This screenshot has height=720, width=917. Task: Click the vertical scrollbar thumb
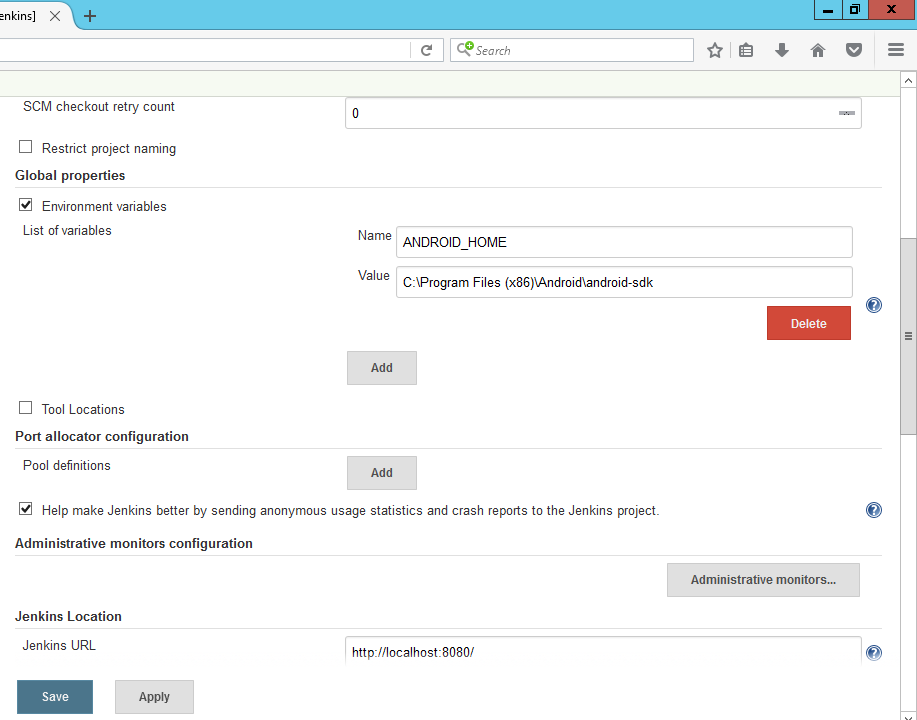click(x=908, y=336)
